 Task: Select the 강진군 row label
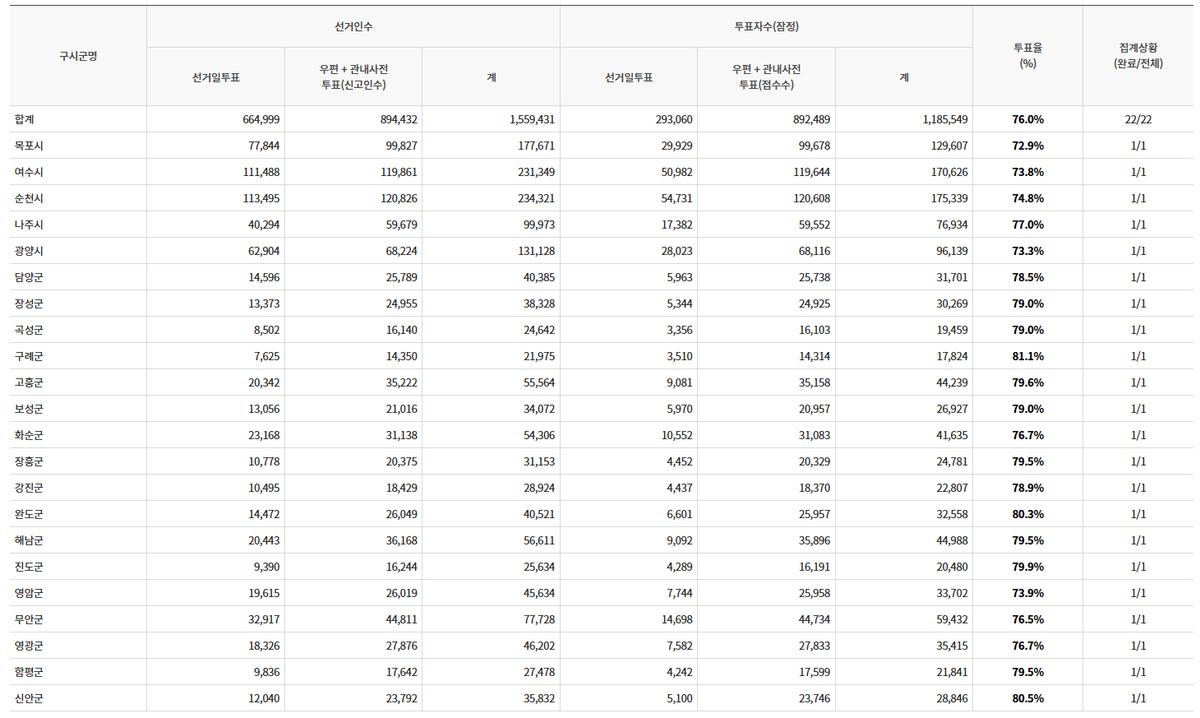coord(29,488)
